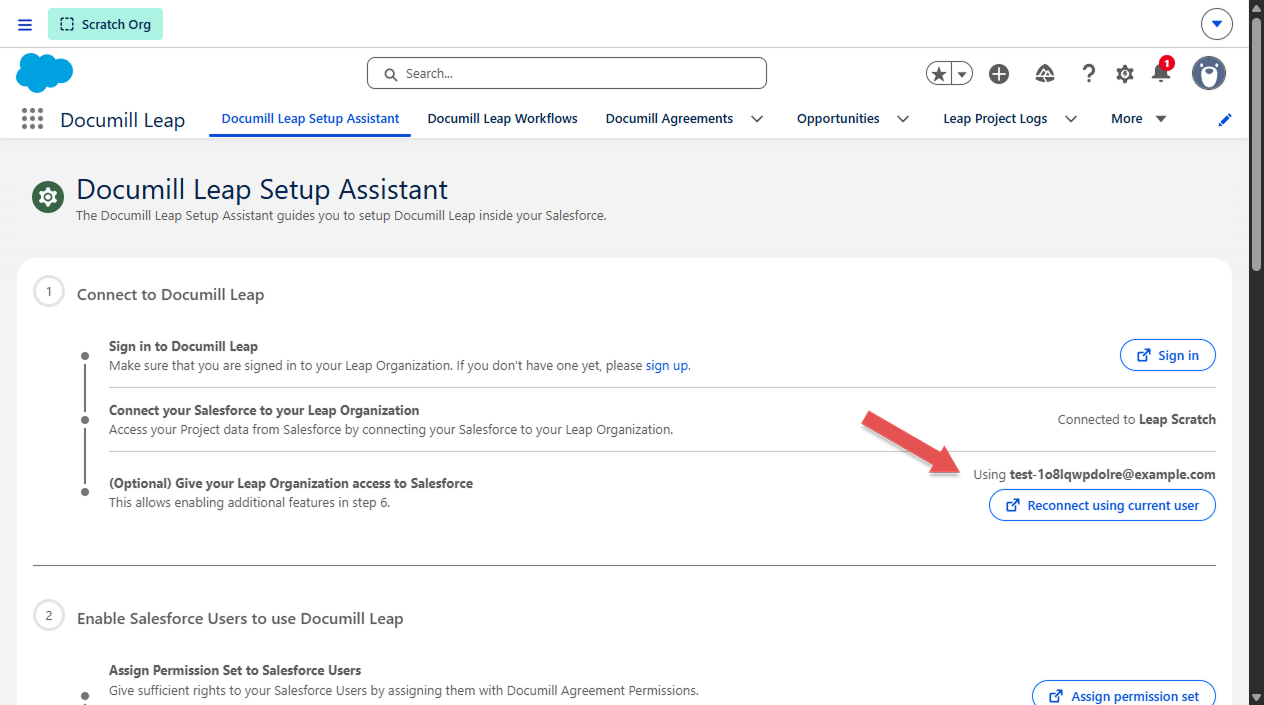1264x705 pixels.
Task: Open the hamburger menu at top left
Action: click(25, 24)
